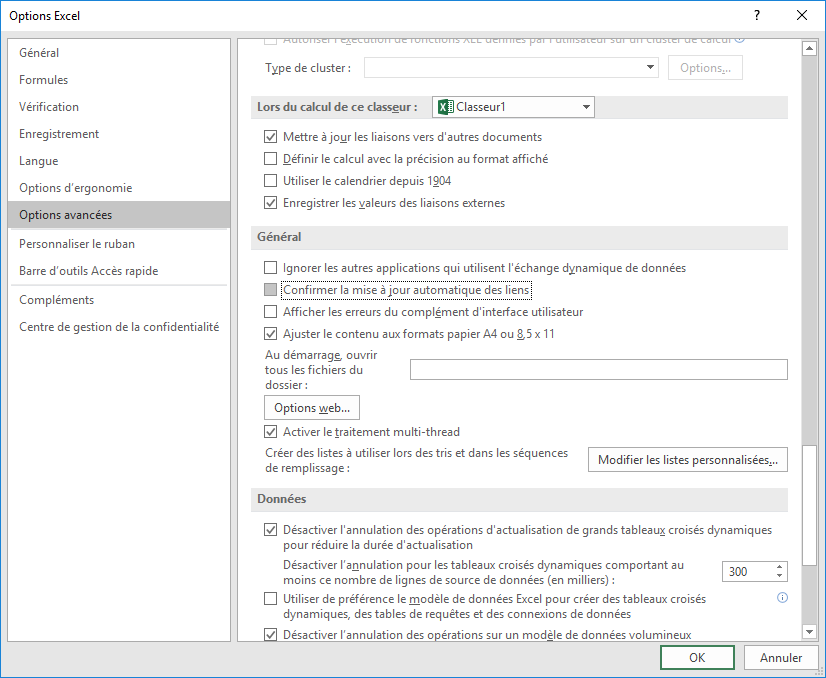Viewport: 826px width, 678px height.
Task: Select 'Personnaliser le ruban' in the sidebar
Action: click(77, 244)
